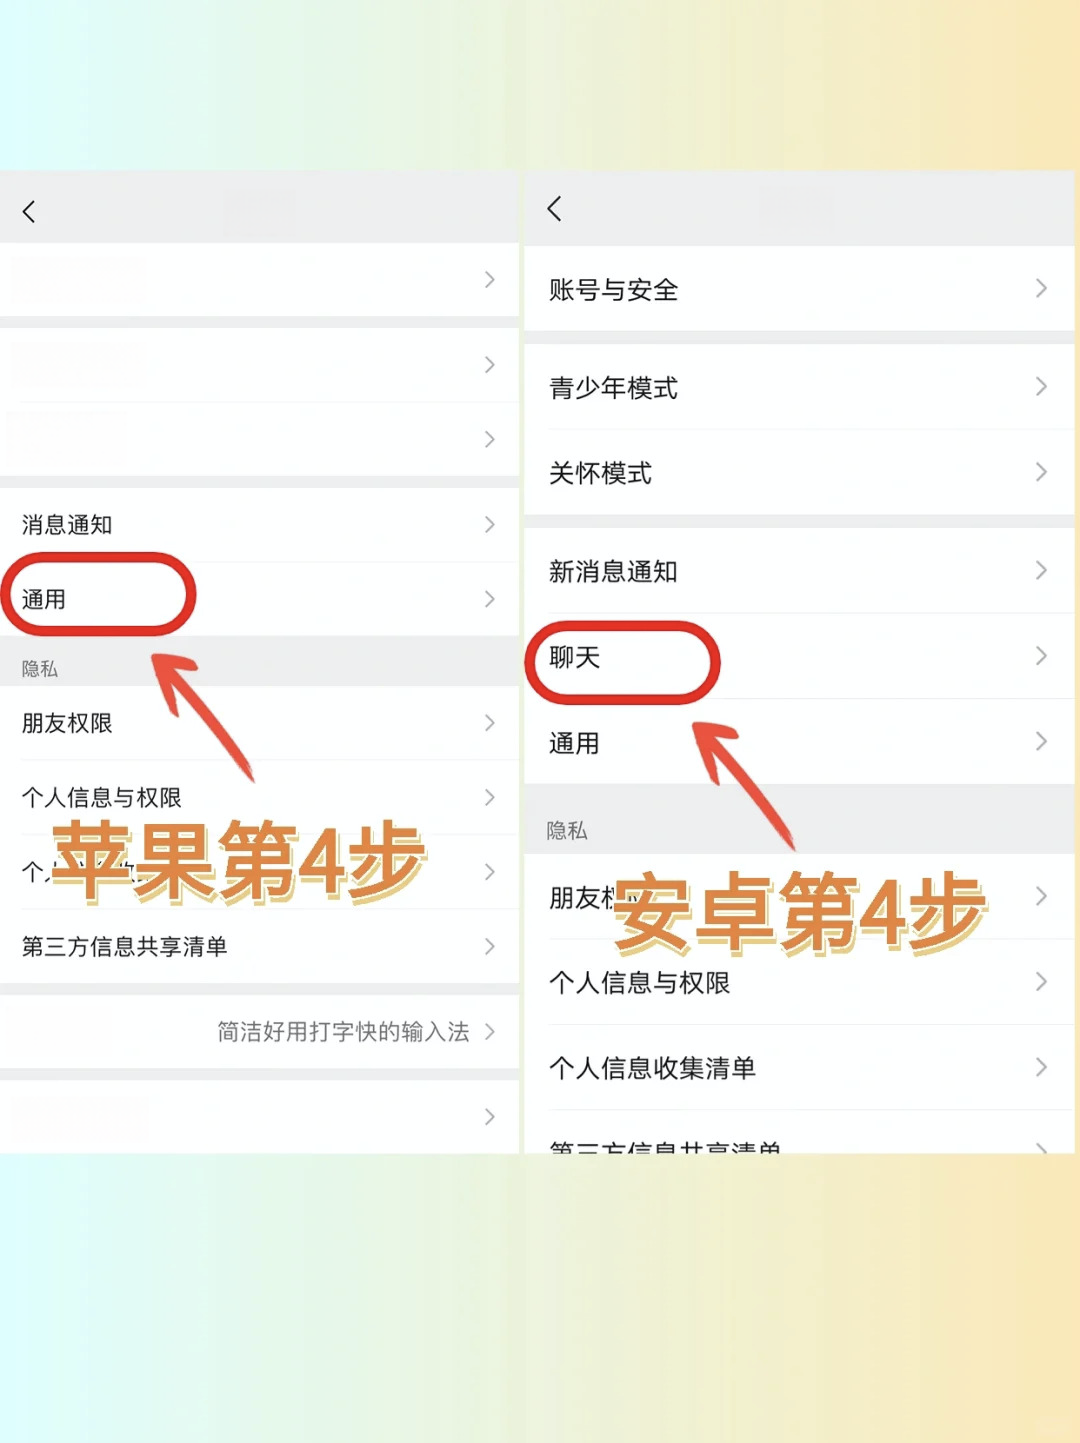Tap back arrow on Apple settings screen
This screenshot has height=1443, width=1080.
29,211
